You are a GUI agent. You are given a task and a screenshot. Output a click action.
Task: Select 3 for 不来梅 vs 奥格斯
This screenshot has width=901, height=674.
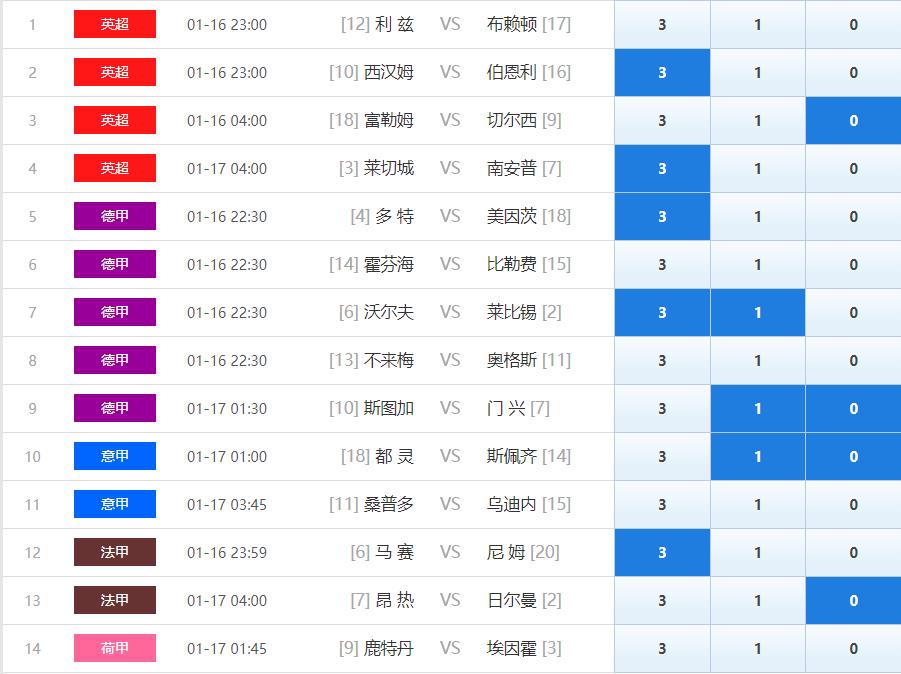(662, 360)
